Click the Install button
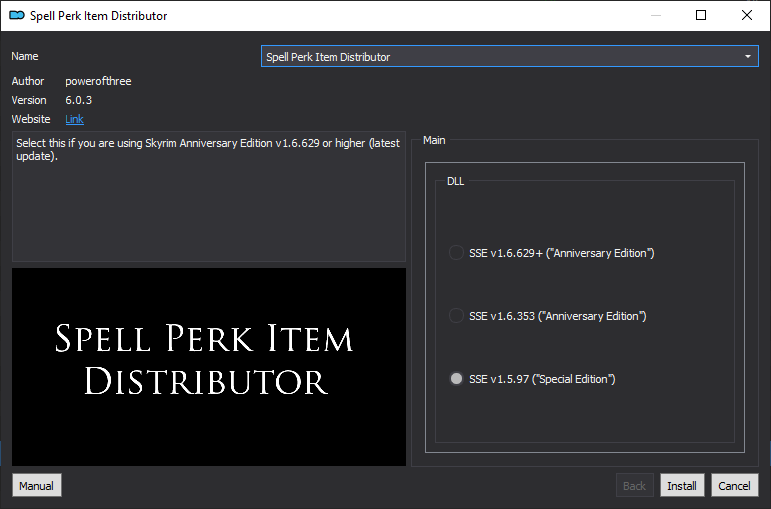Viewport: 771px width, 509px height. [682, 485]
